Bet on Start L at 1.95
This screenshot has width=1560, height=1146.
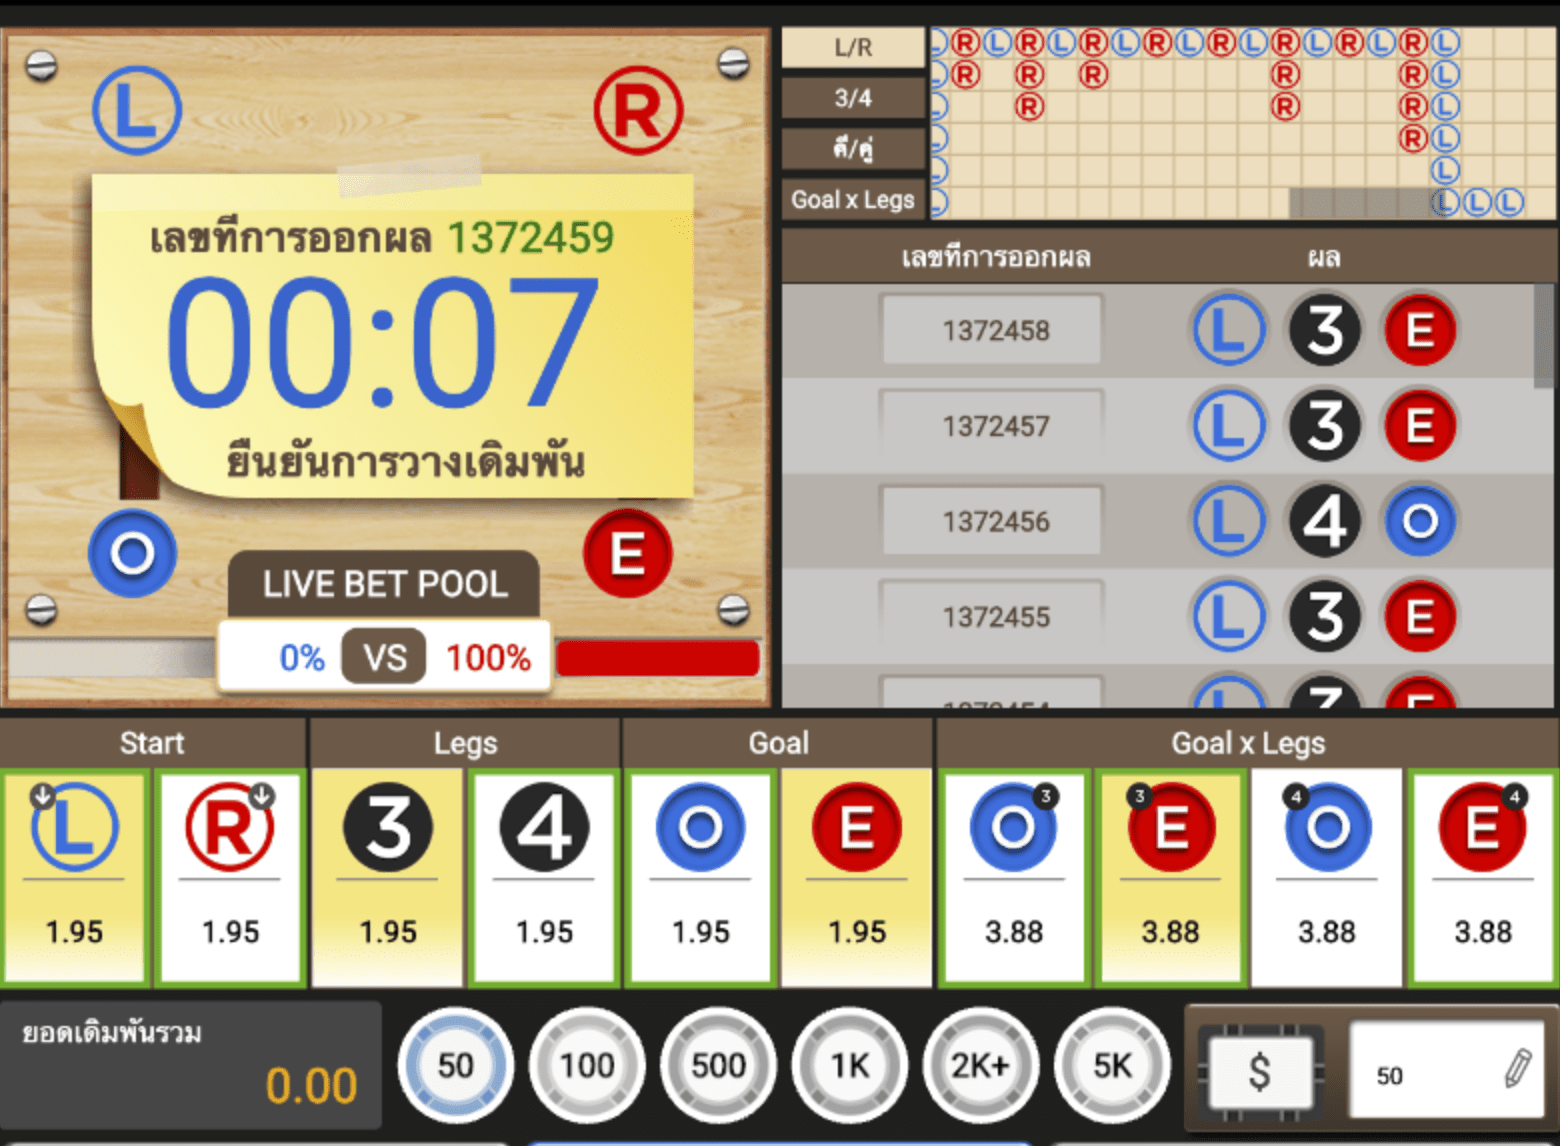(75, 876)
